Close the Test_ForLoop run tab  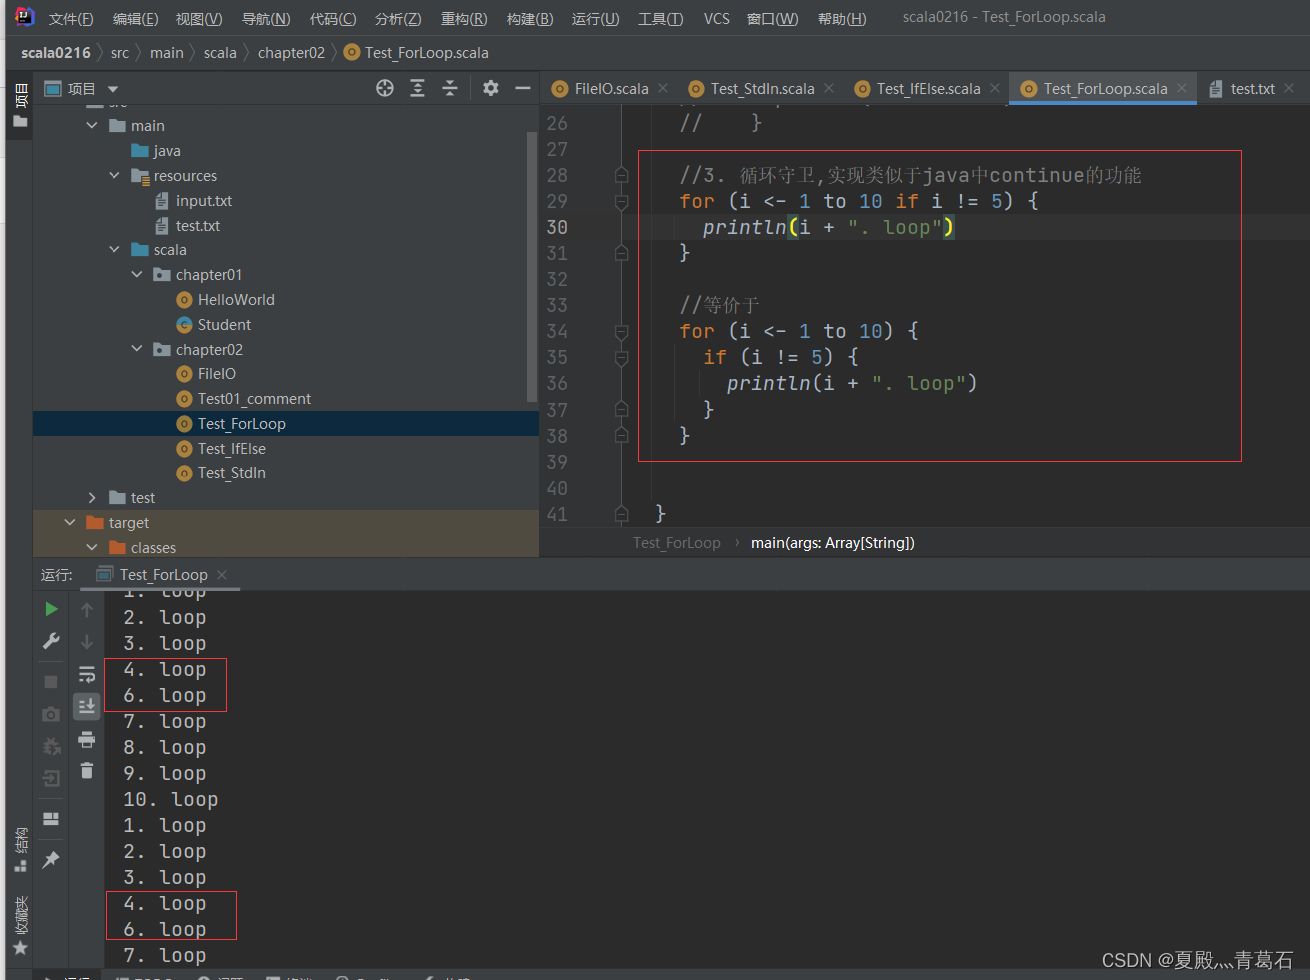coord(222,574)
